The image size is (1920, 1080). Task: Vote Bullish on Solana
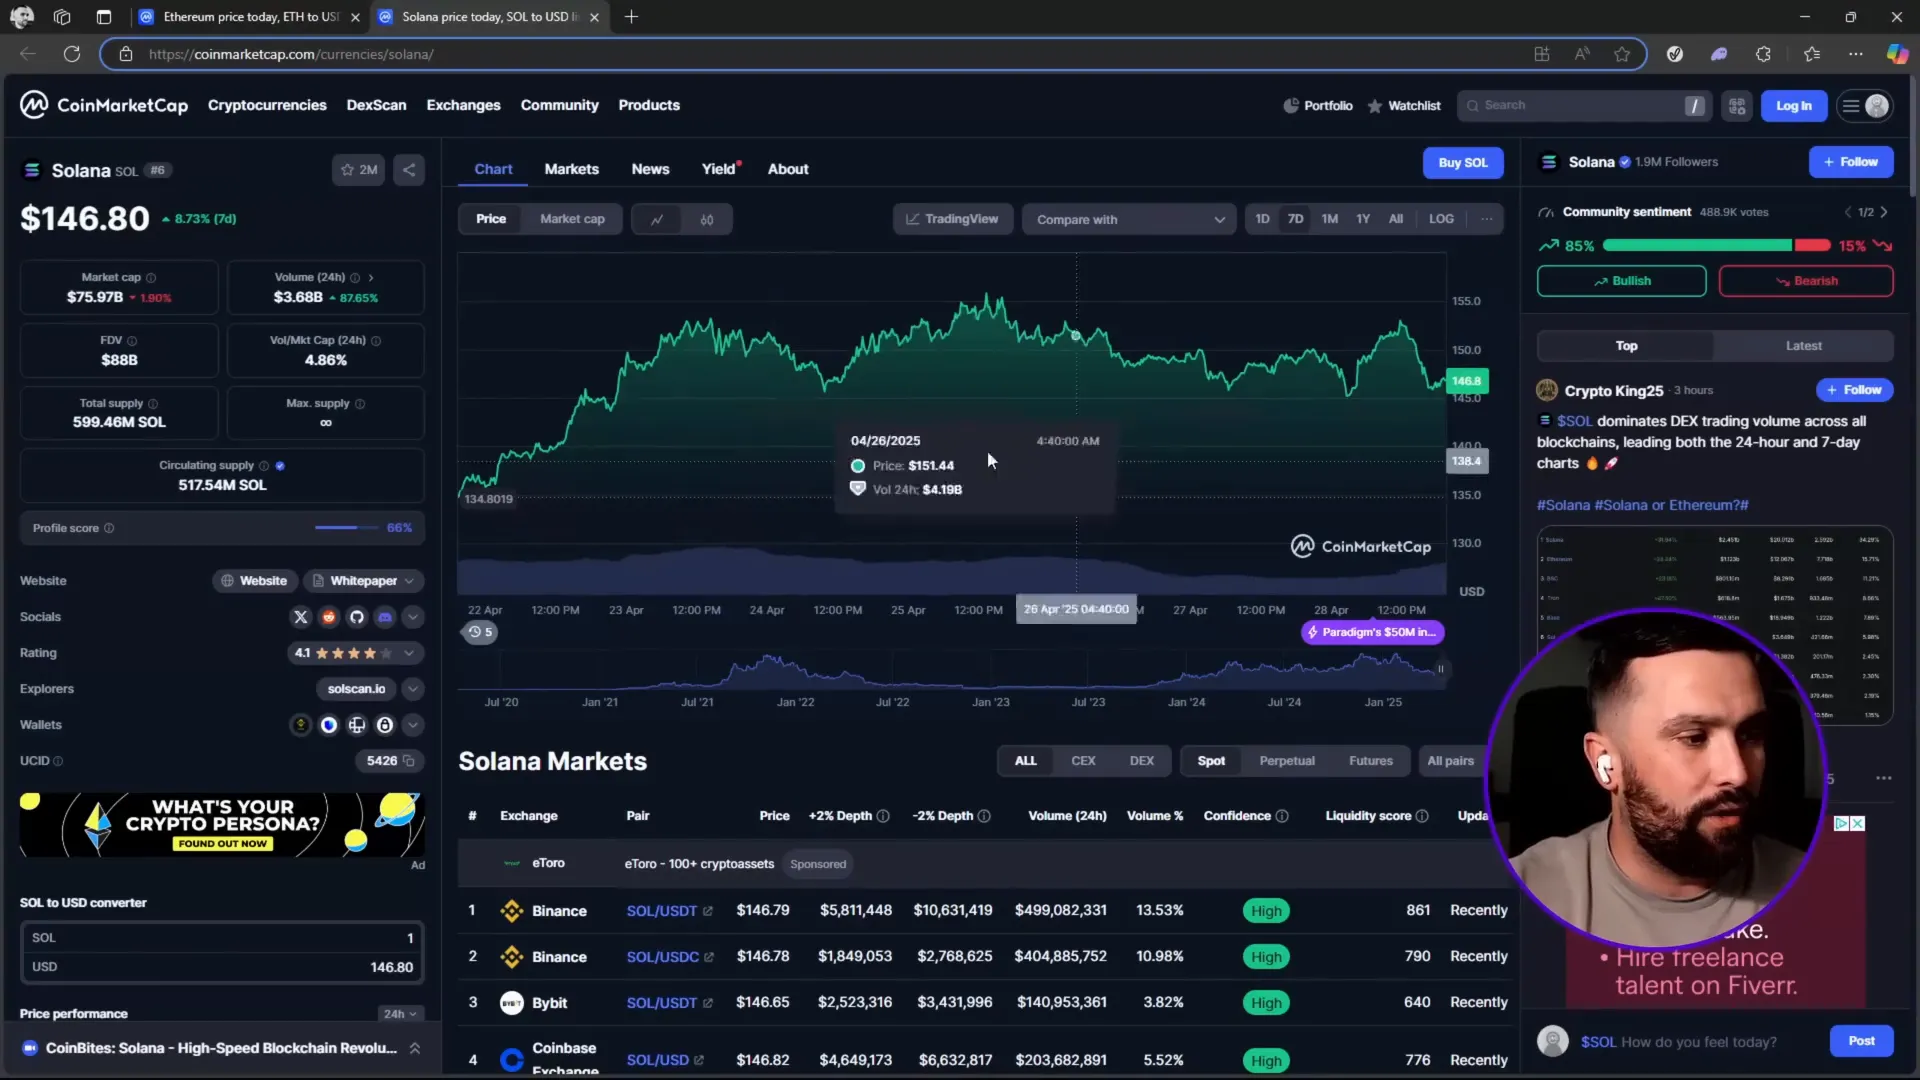(1621, 281)
